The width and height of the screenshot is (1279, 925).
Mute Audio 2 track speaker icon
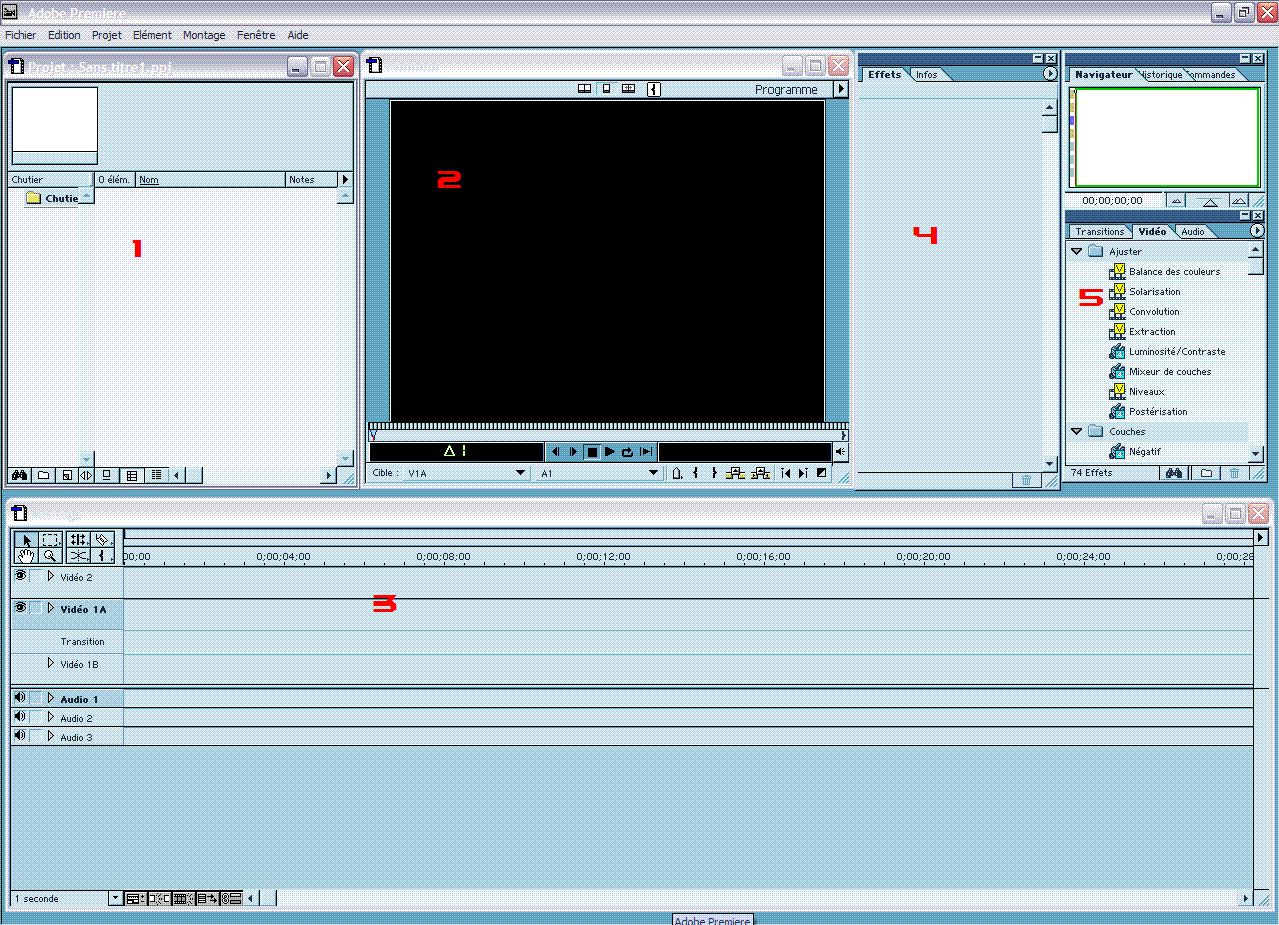click(19, 717)
